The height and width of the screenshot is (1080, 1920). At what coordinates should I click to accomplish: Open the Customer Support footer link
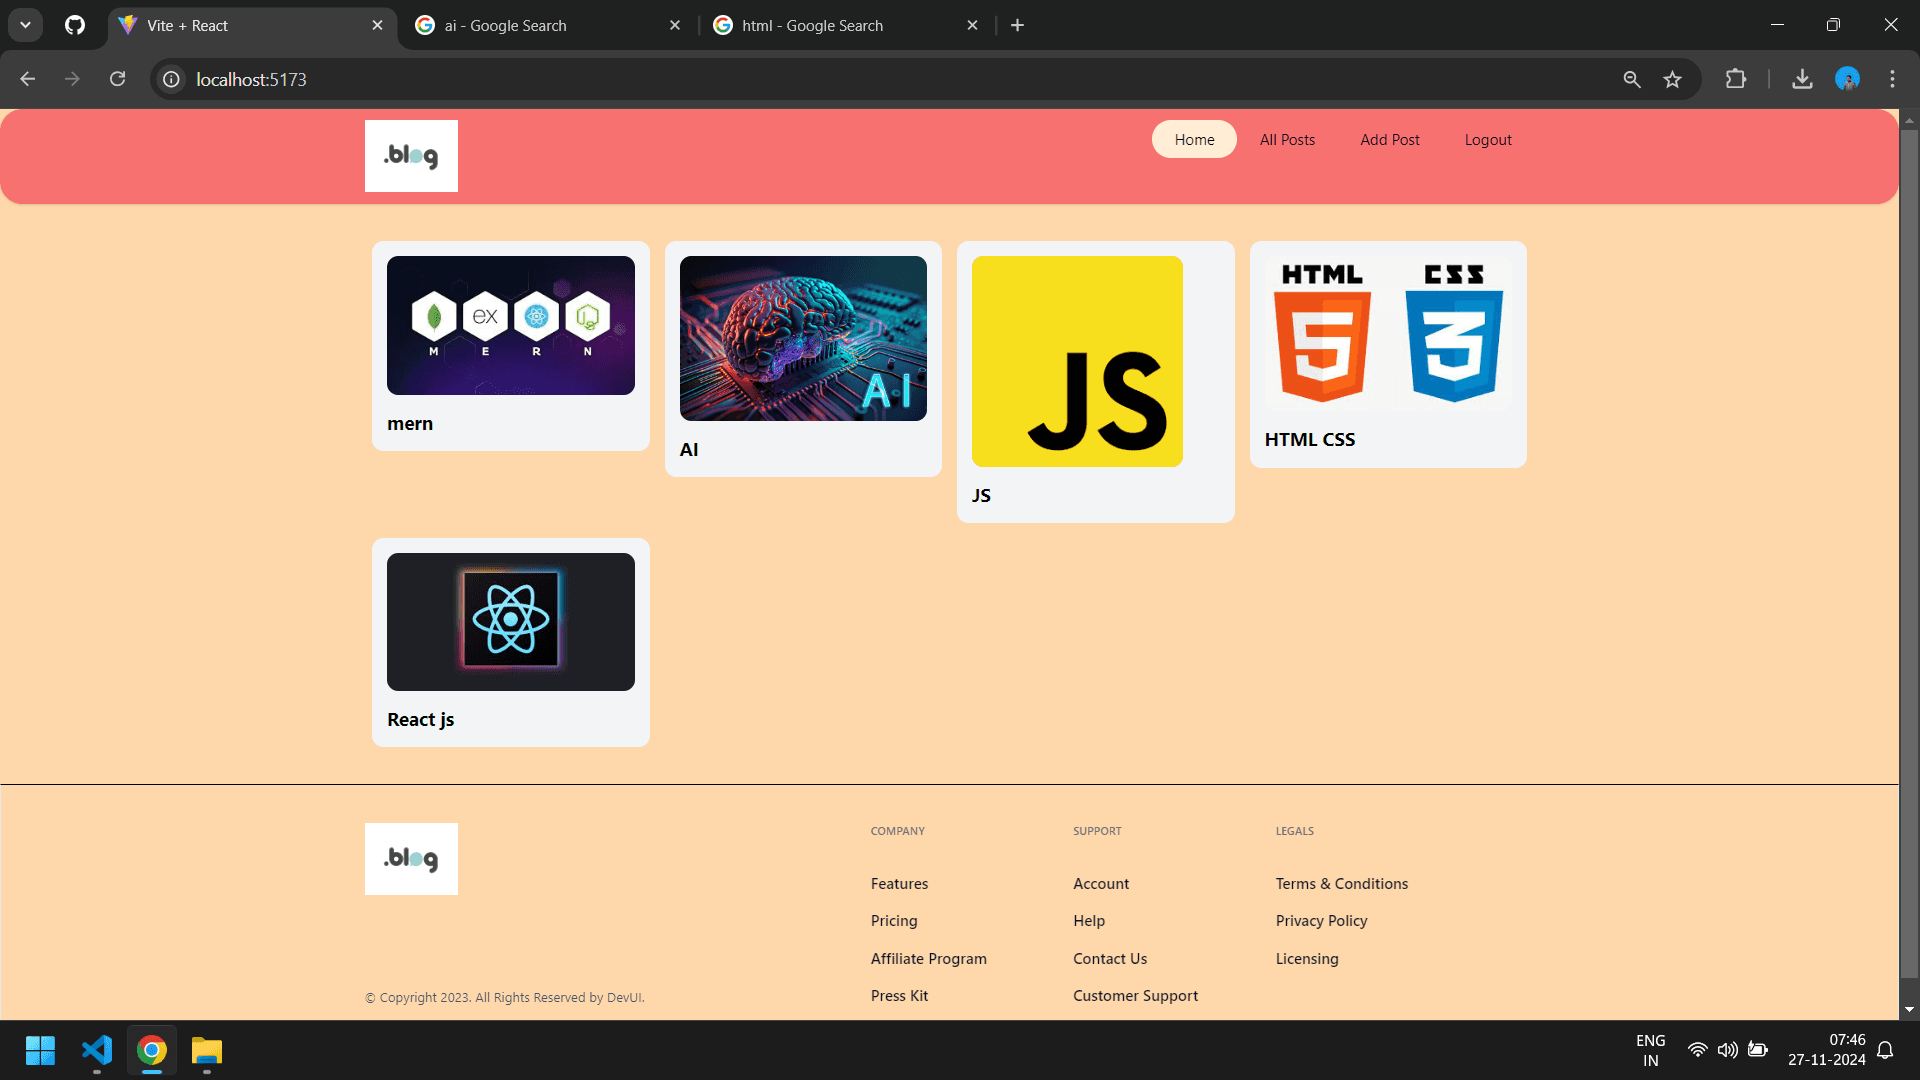1135,996
